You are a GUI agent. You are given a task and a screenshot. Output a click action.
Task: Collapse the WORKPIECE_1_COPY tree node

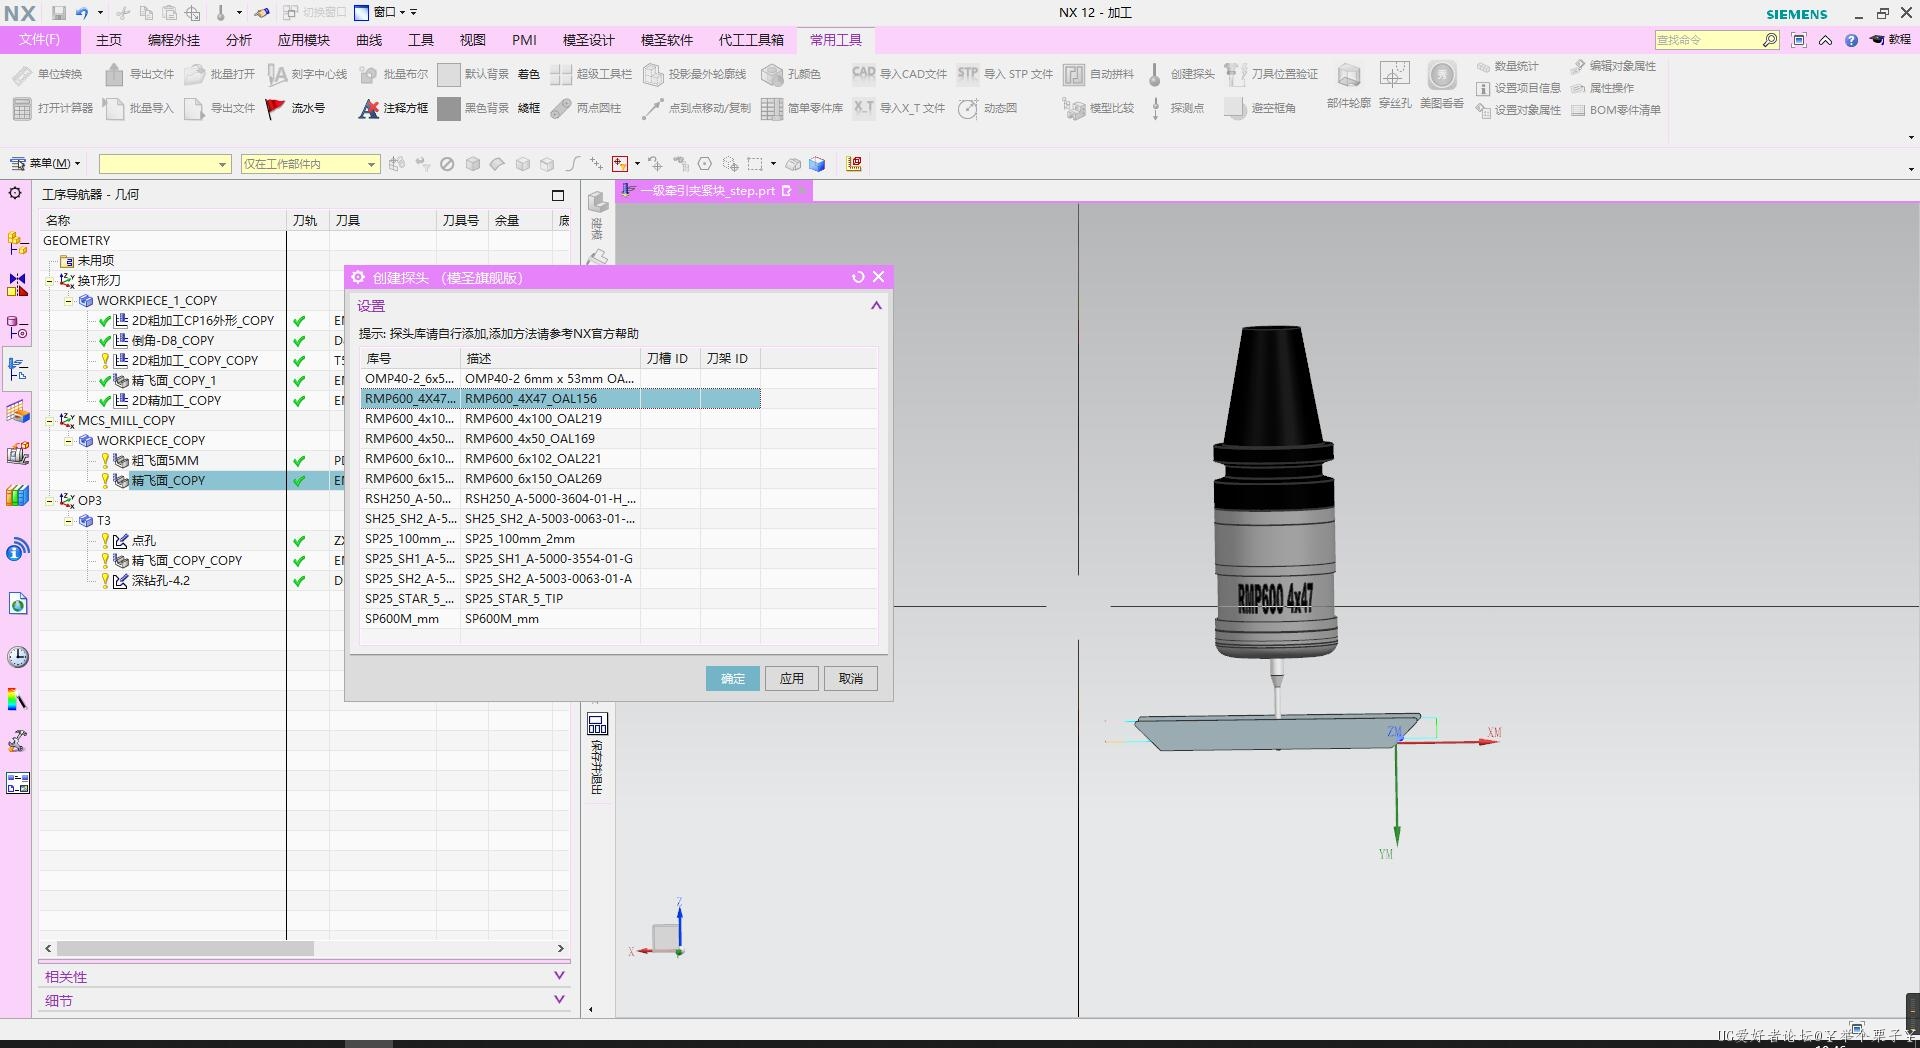(68, 300)
